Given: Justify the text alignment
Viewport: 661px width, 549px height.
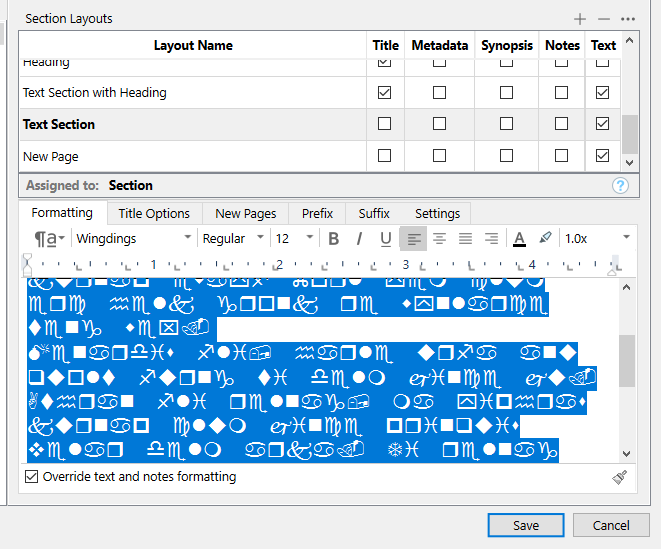Looking at the screenshot, I should (465, 238).
